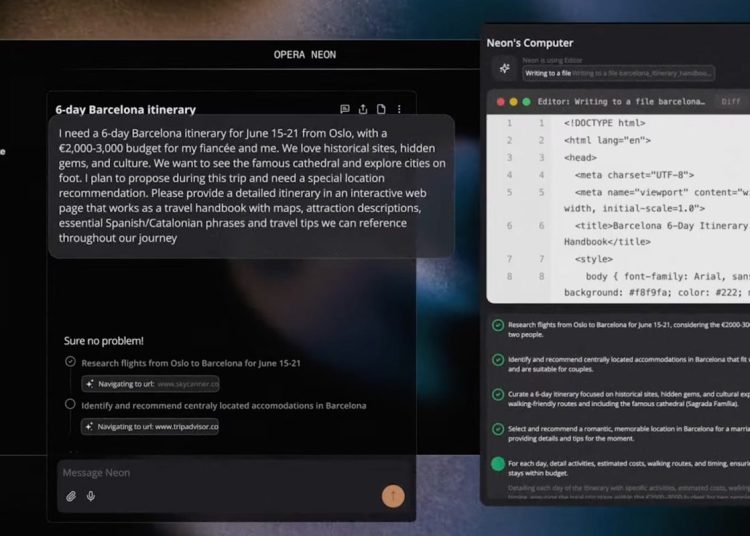Expand the tripadvisor navigation step chip
Screen dimensions: 750x536
coord(151,426)
